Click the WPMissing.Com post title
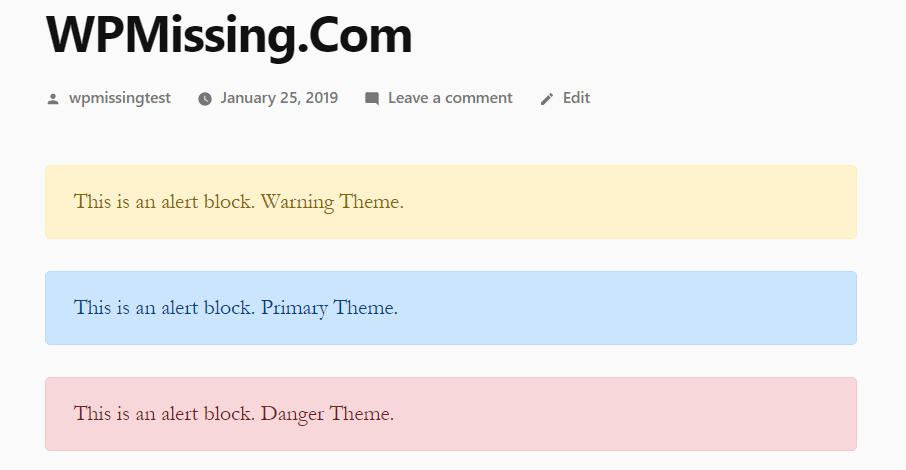 (x=229, y=35)
